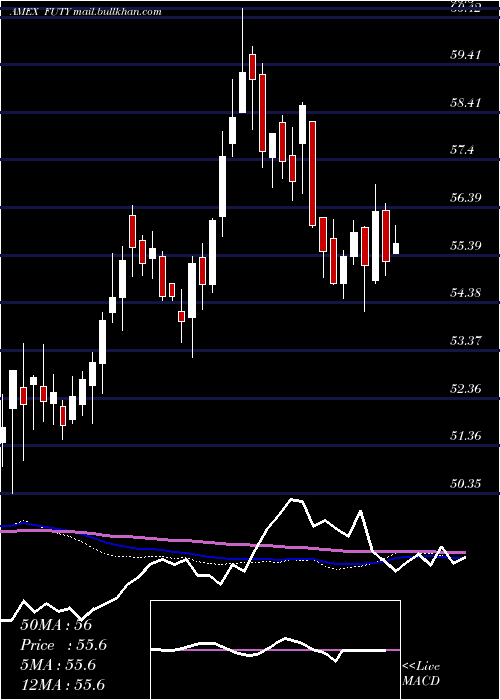The width and height of the screenshot is (500, 700).
Task: Click the 51.36 price axis label
Action: tap(466, 436)
